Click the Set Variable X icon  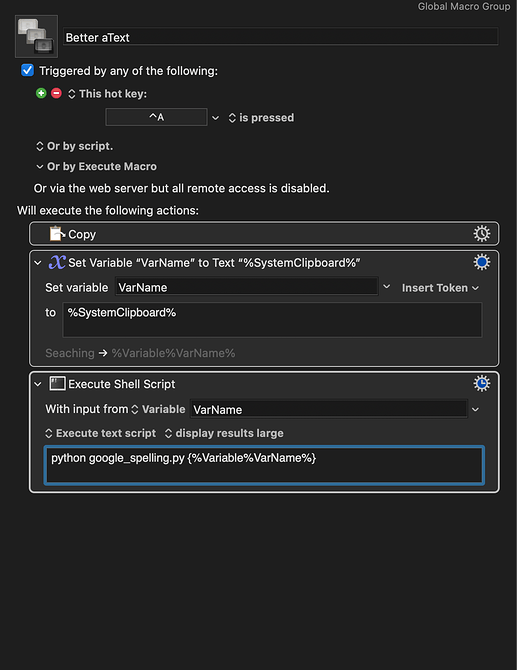click(x=57, y=262)
